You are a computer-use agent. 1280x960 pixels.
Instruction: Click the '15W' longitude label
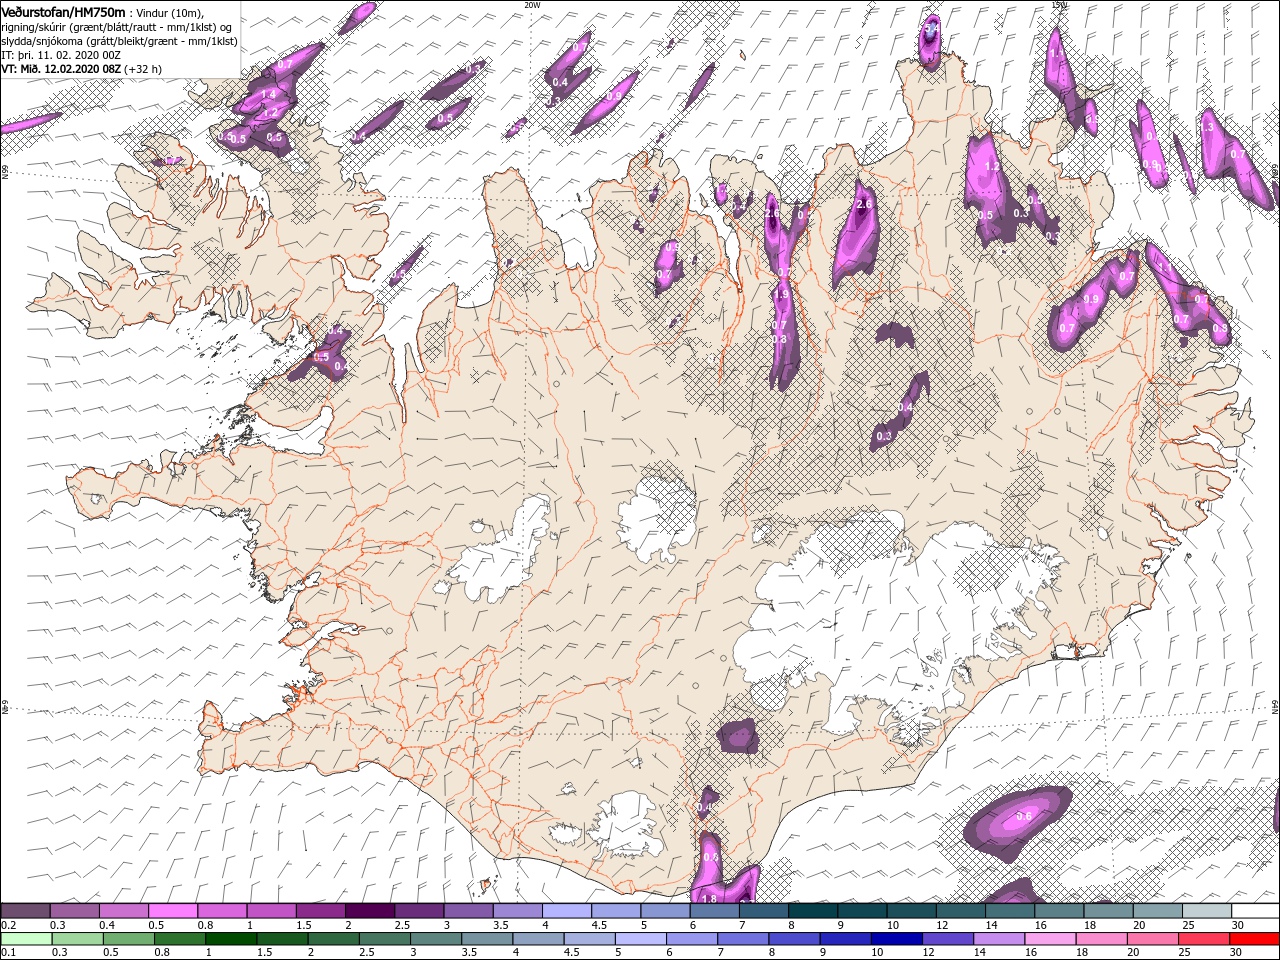click(1060, 4)
